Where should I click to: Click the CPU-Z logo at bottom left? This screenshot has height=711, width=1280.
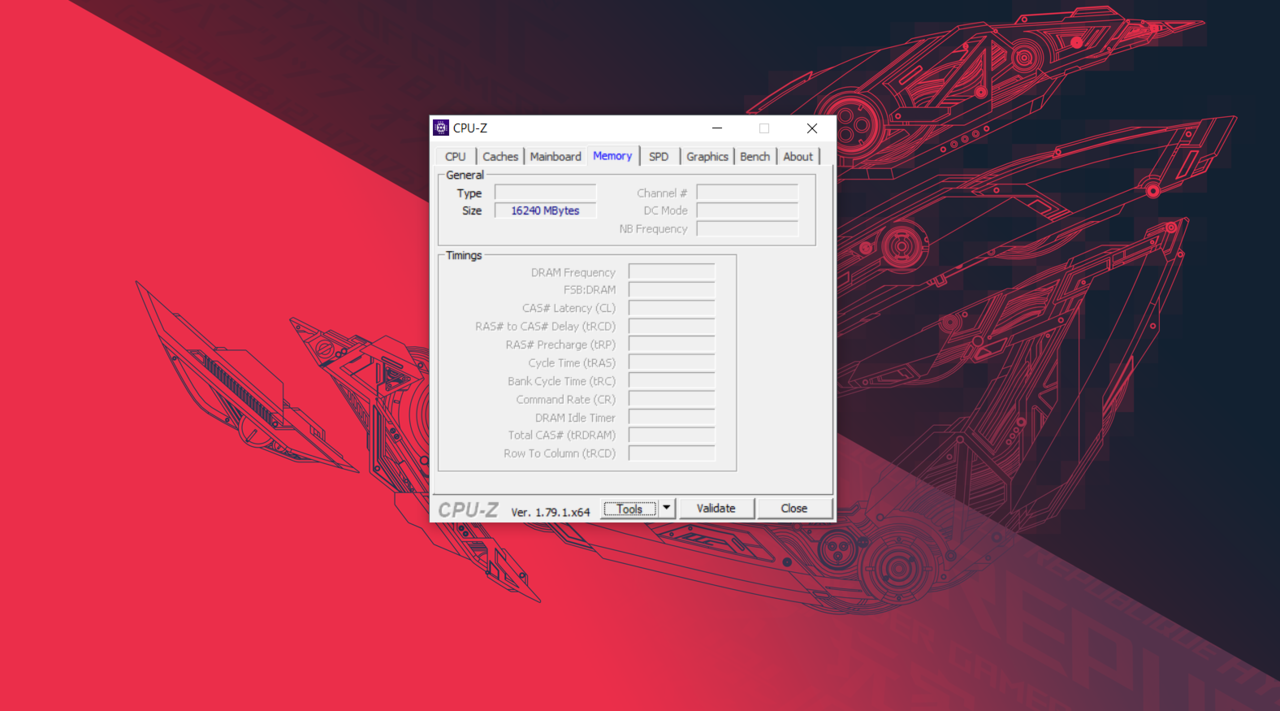pyautogui.click(x=468, y=510)
